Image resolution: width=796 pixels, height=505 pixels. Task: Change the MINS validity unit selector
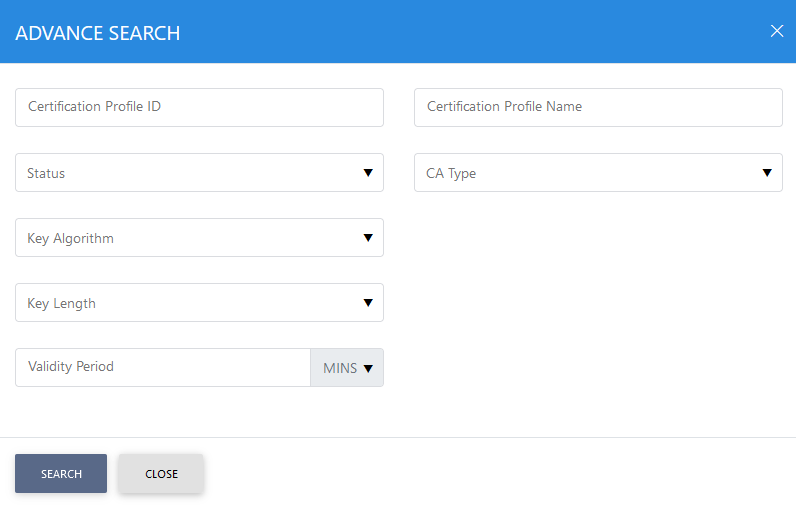click(x=346, y=368)
